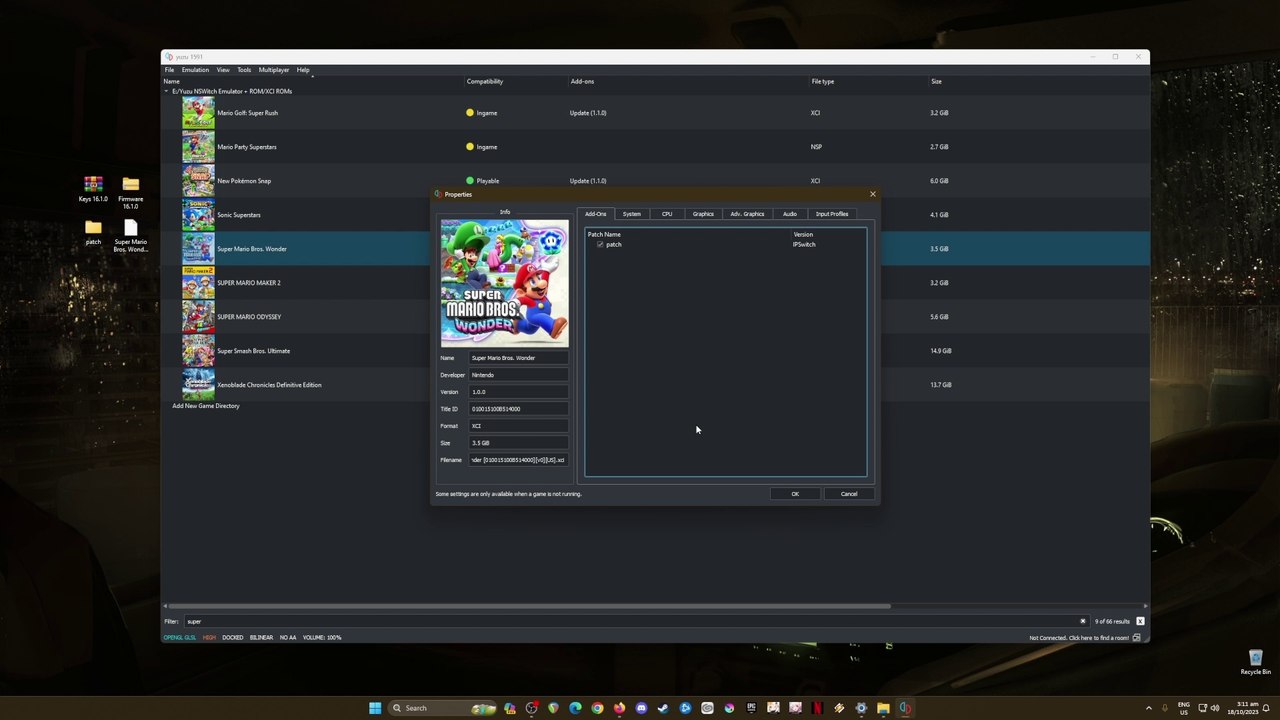Toggle DOCKED mode in the status bar

(x=233, y=637)
